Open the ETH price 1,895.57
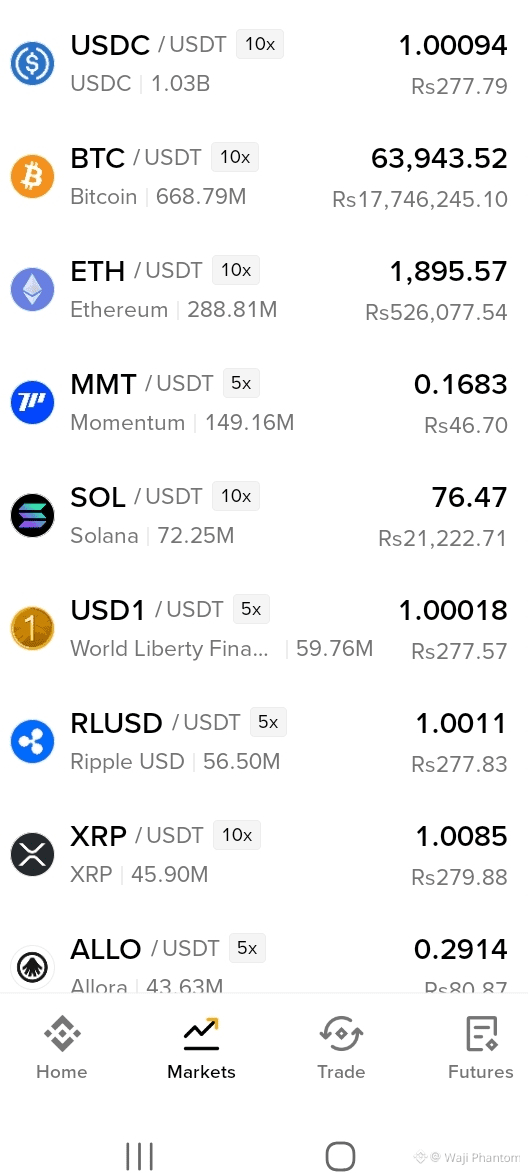 (x=448, y=272)
